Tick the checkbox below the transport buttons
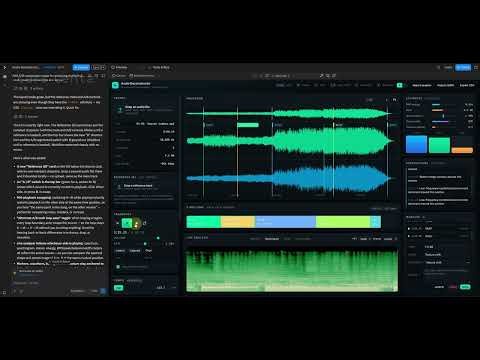 (x=118, y=267)
